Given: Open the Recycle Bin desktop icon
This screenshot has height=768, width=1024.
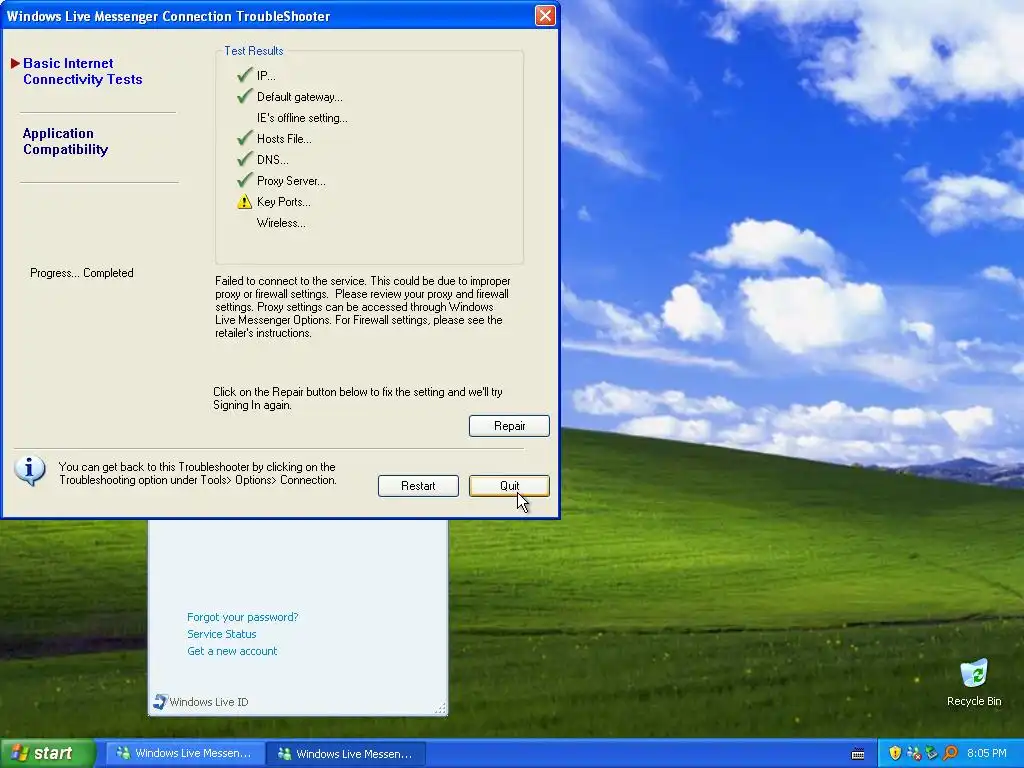Looking at the screenshot, I should 974,682.
